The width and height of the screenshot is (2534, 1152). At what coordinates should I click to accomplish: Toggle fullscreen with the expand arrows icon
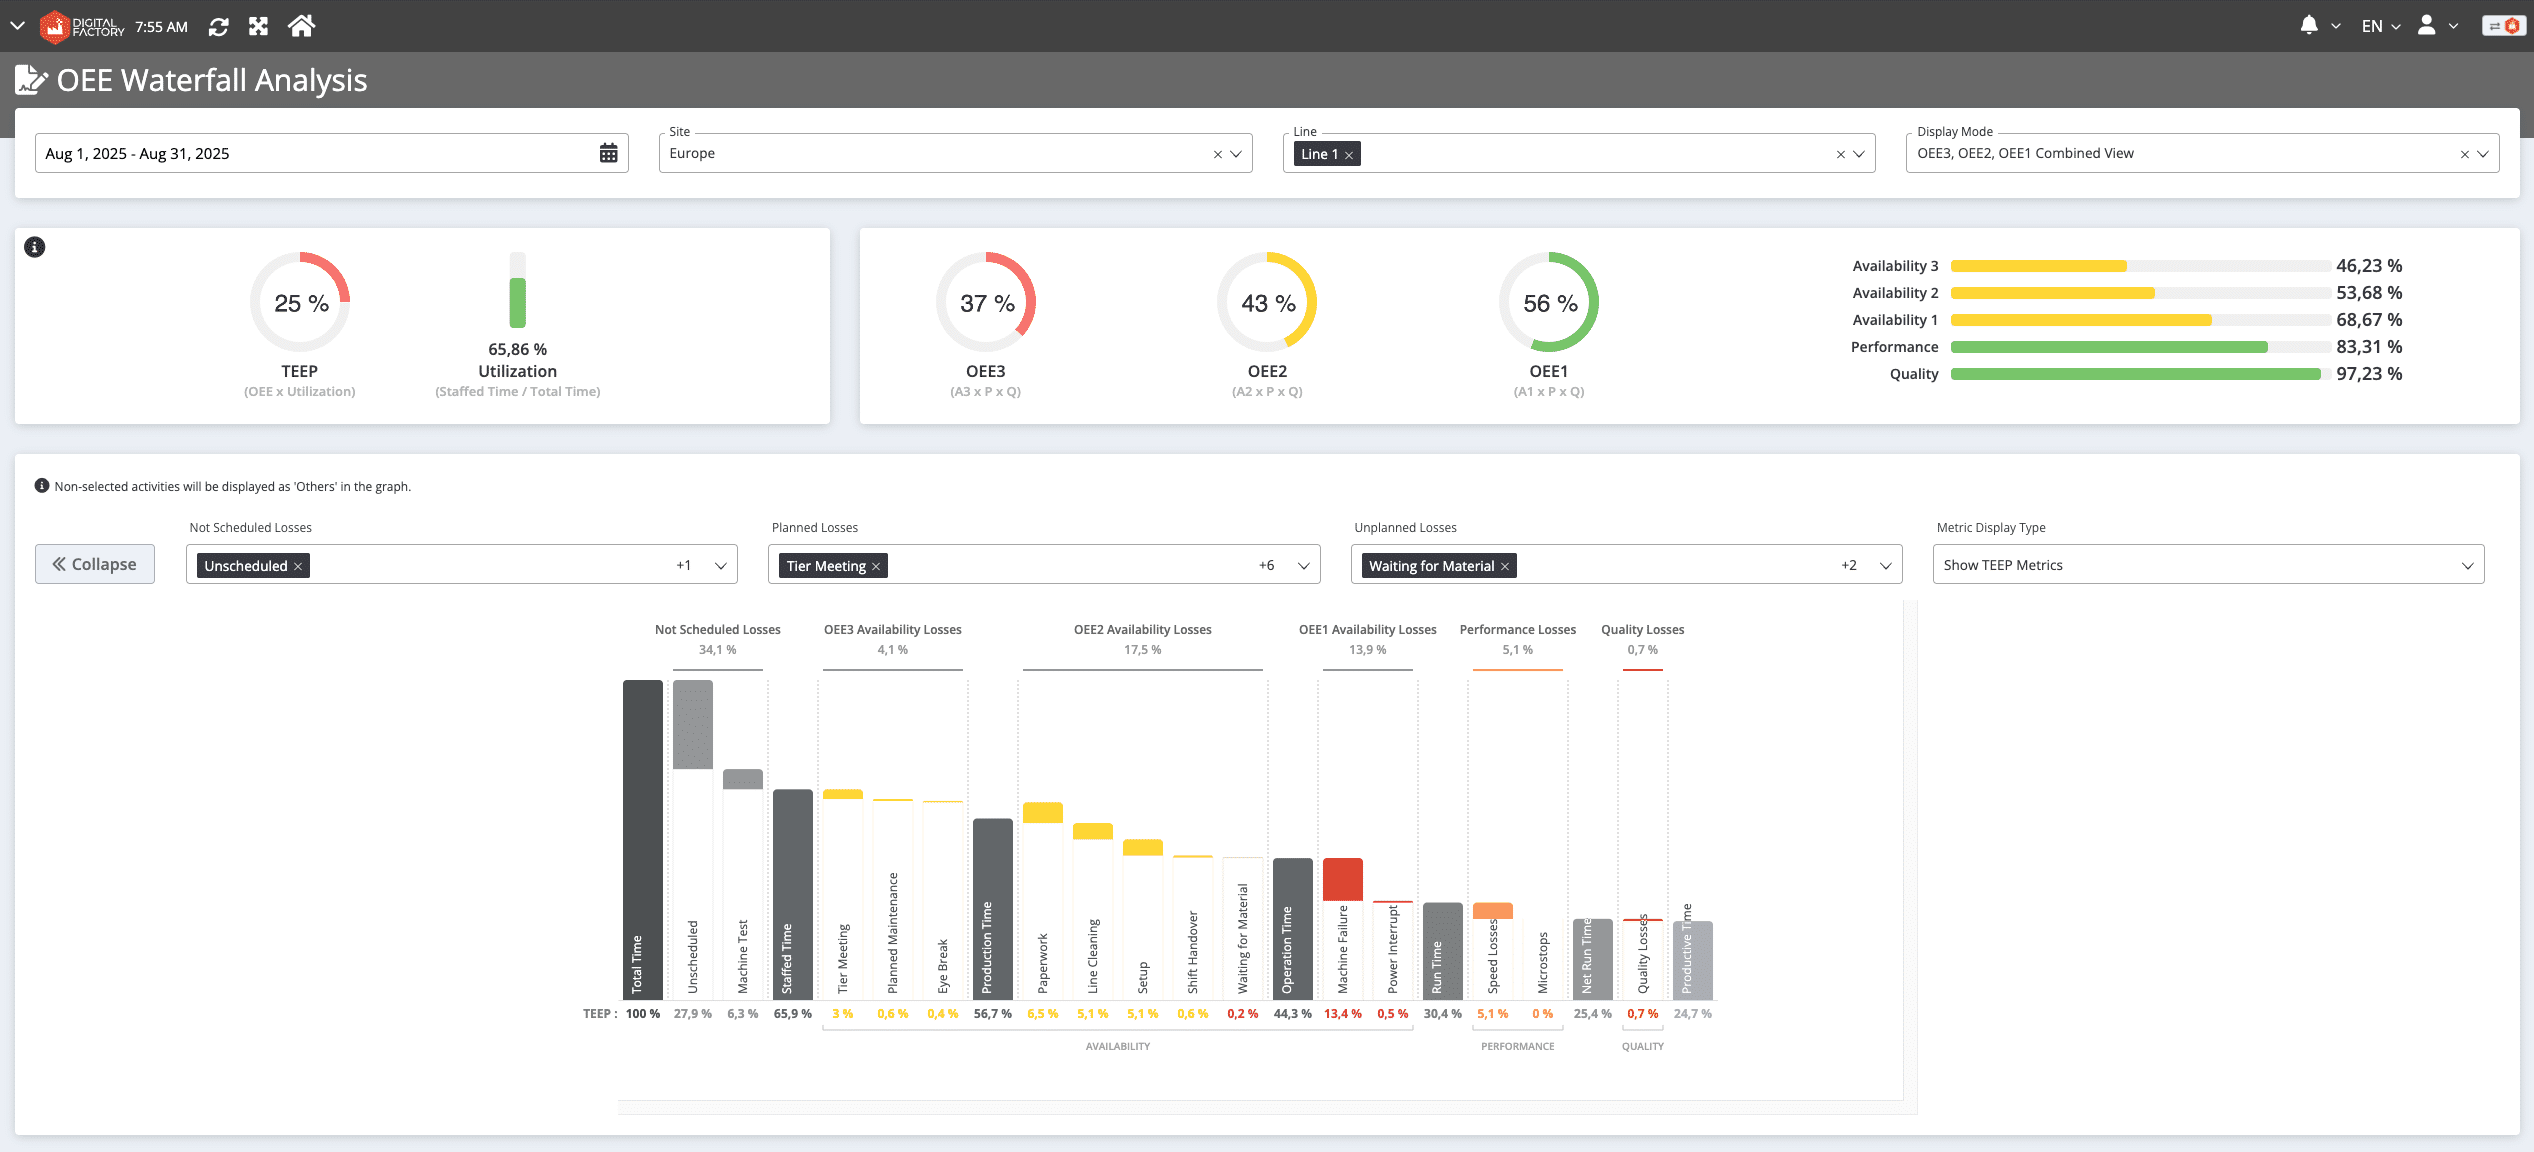[259, 27]
